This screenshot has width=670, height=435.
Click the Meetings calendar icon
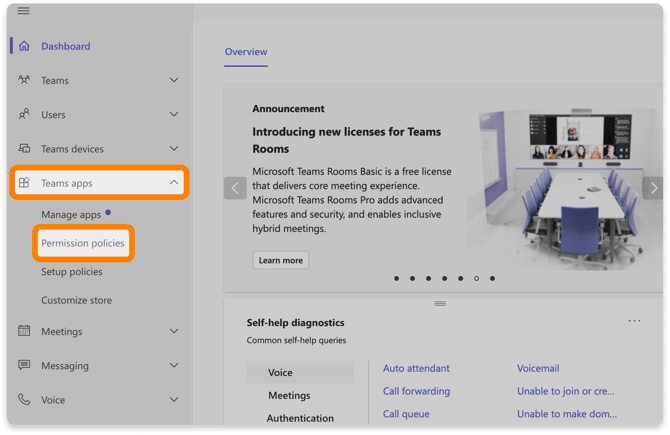coord(24,331)
